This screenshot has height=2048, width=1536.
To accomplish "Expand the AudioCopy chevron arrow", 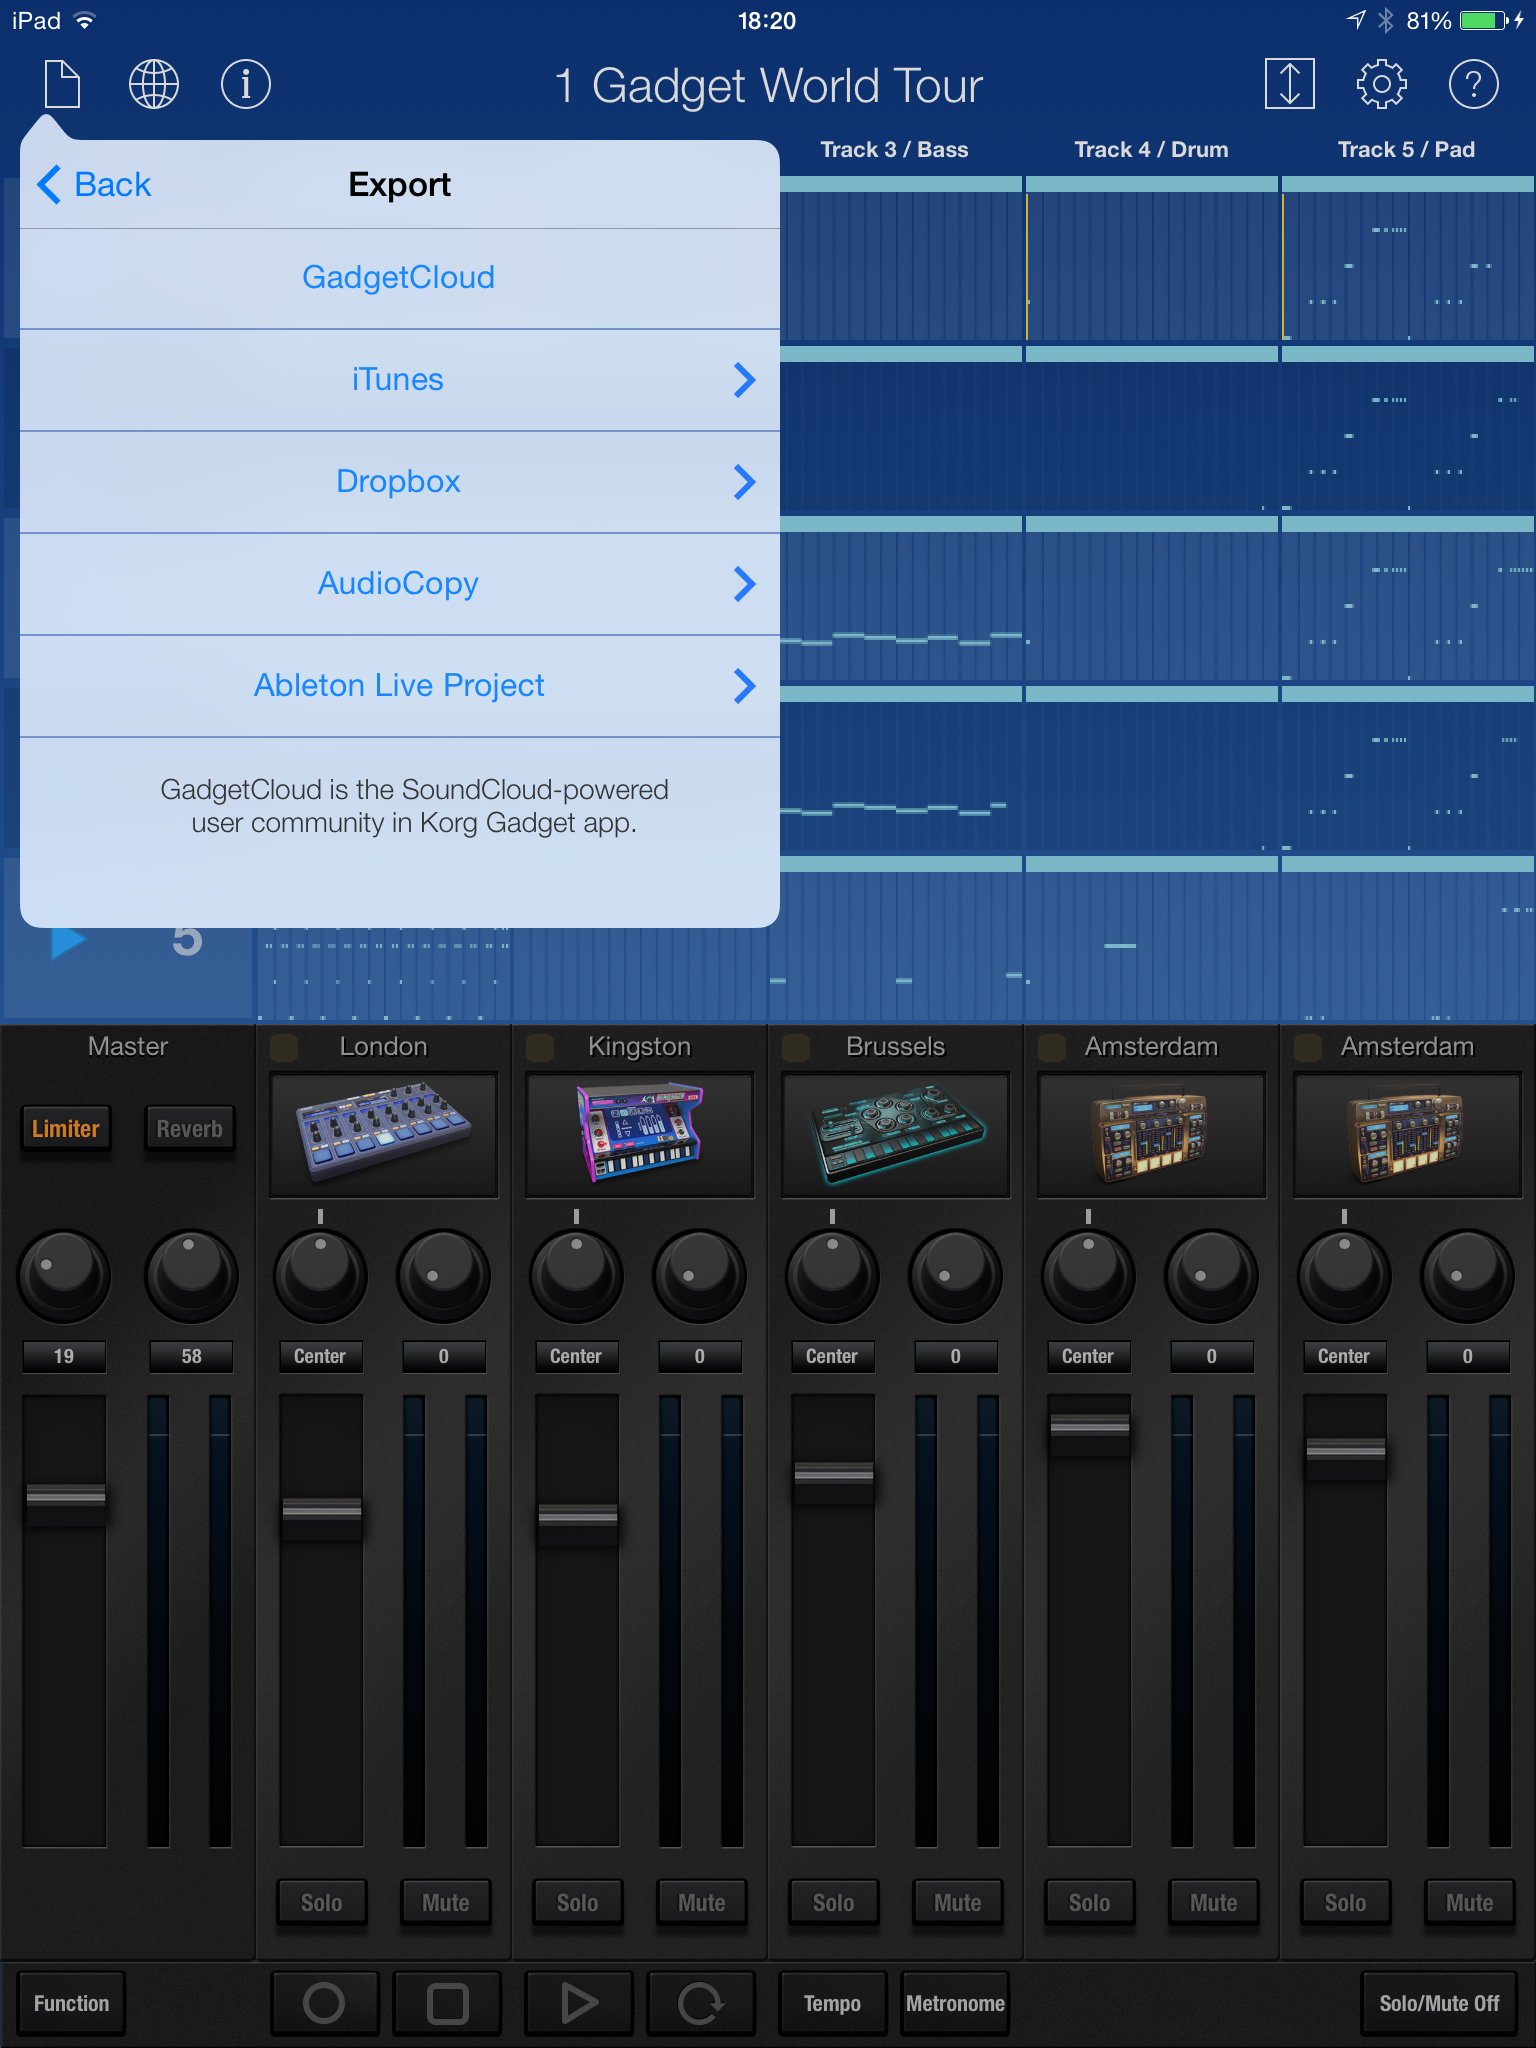I will (744, 584).
